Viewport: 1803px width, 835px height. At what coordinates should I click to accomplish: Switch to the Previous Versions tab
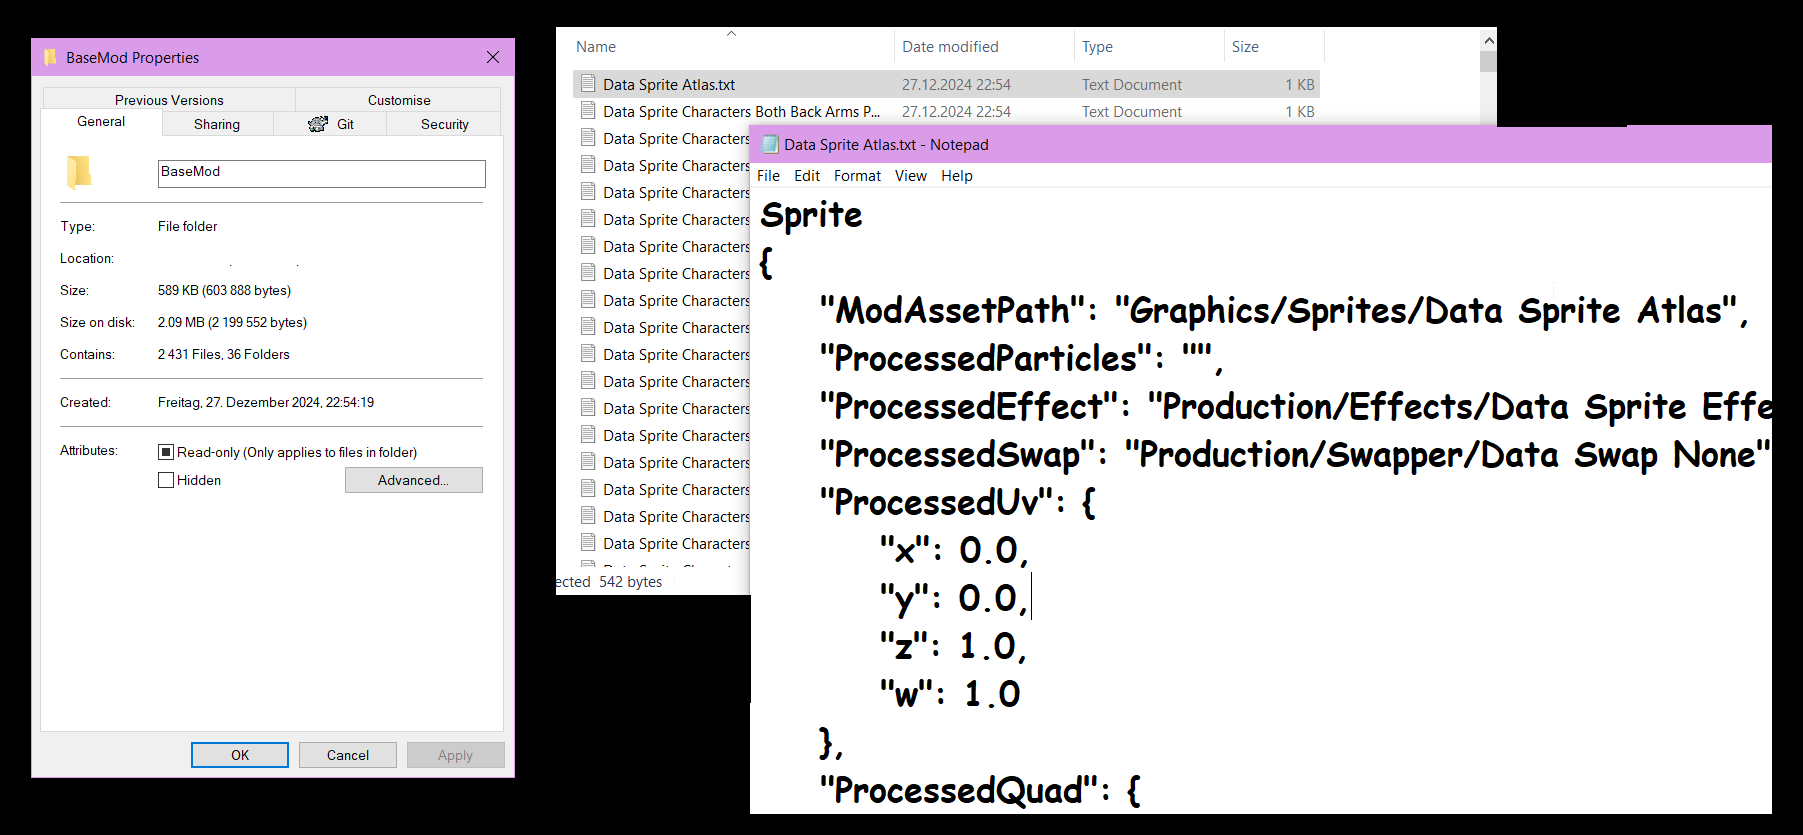coord(169,100)
